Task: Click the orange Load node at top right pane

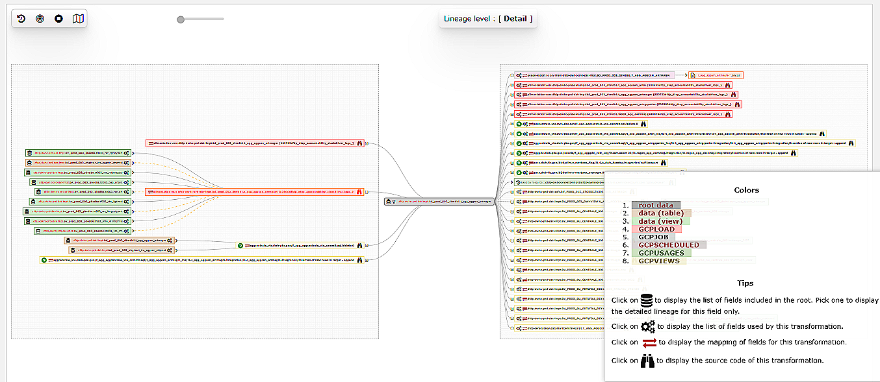Action: pos(717,75)
